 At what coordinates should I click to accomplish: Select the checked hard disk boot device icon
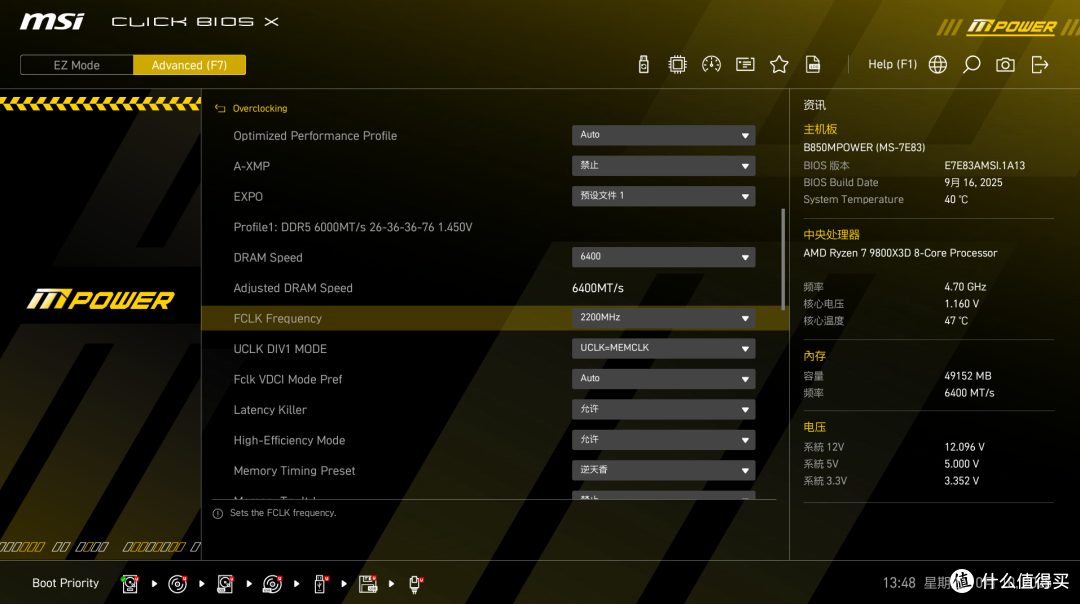coord(129,584)
